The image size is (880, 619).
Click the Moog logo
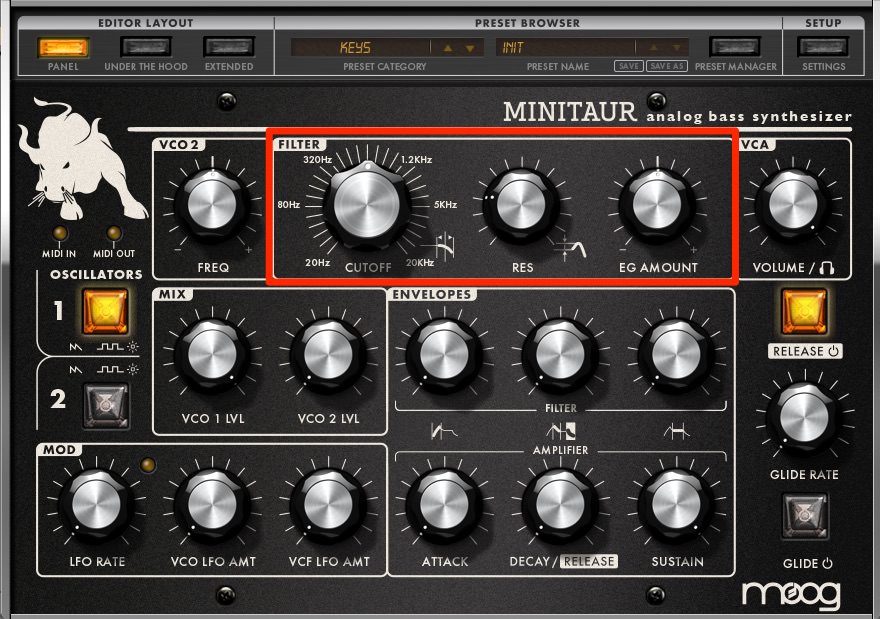pos(791,595)
